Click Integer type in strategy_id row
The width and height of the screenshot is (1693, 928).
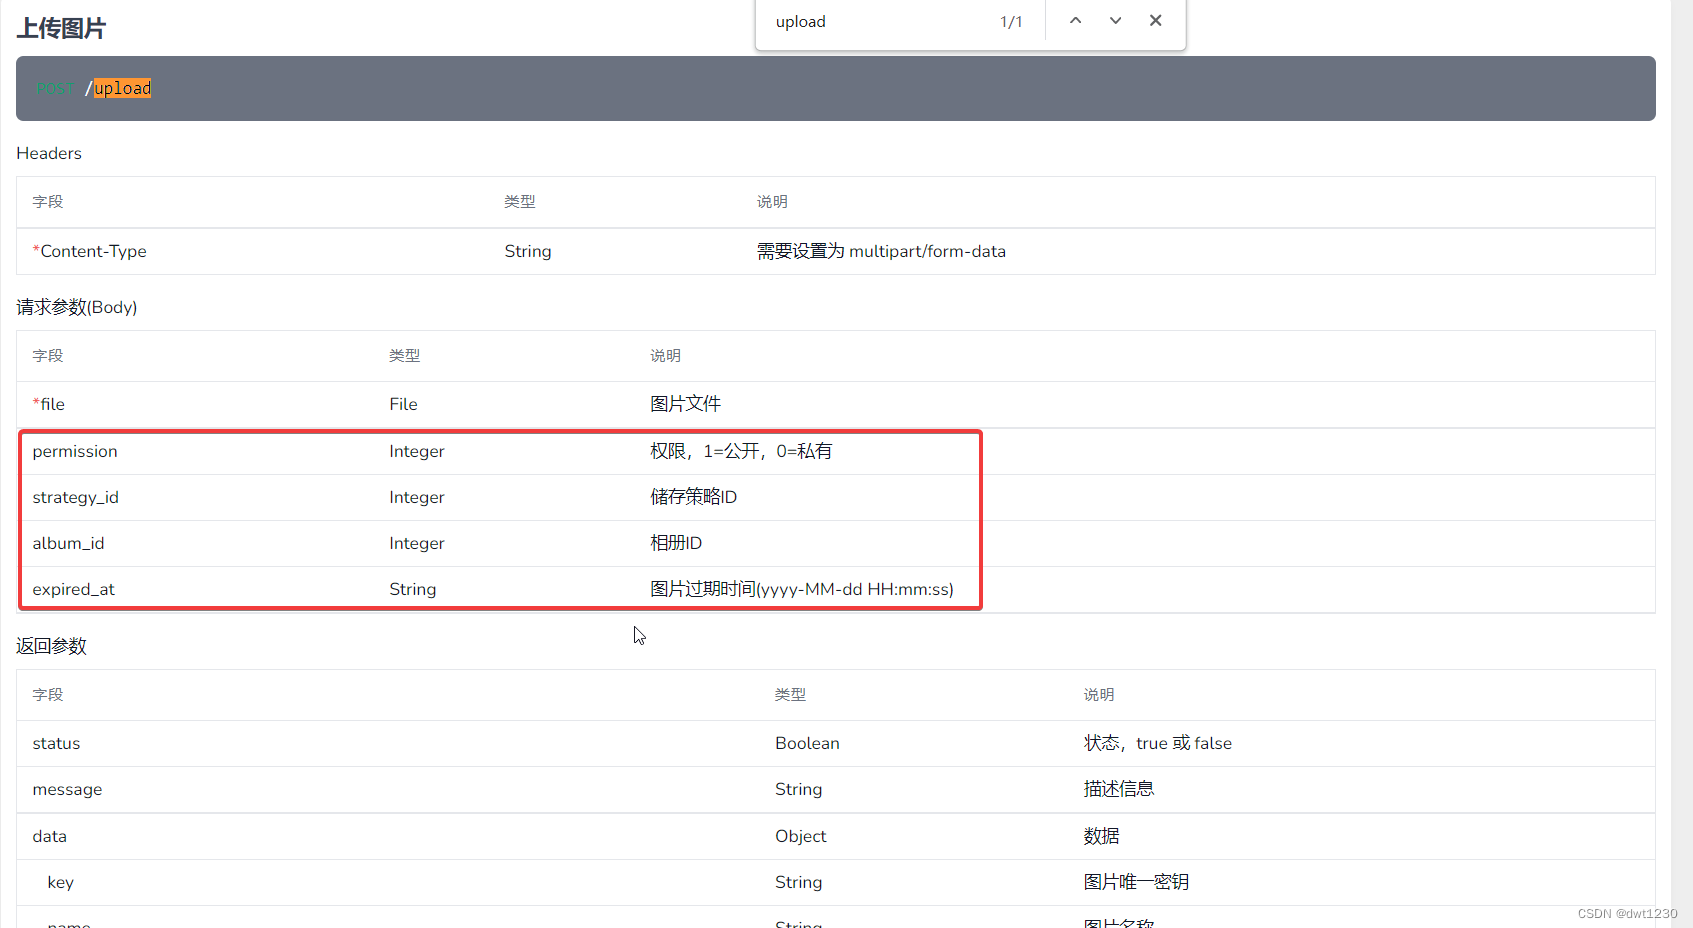[417, 497]
